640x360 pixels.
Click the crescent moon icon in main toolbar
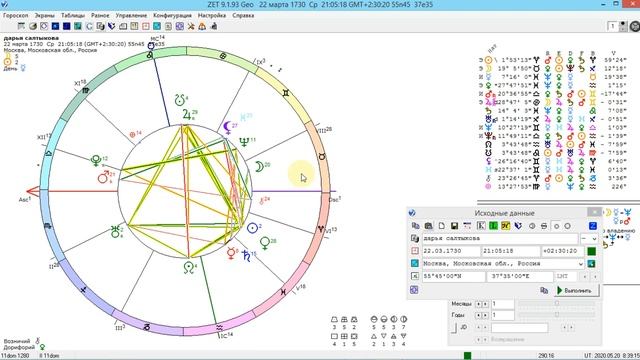point(89,27)
